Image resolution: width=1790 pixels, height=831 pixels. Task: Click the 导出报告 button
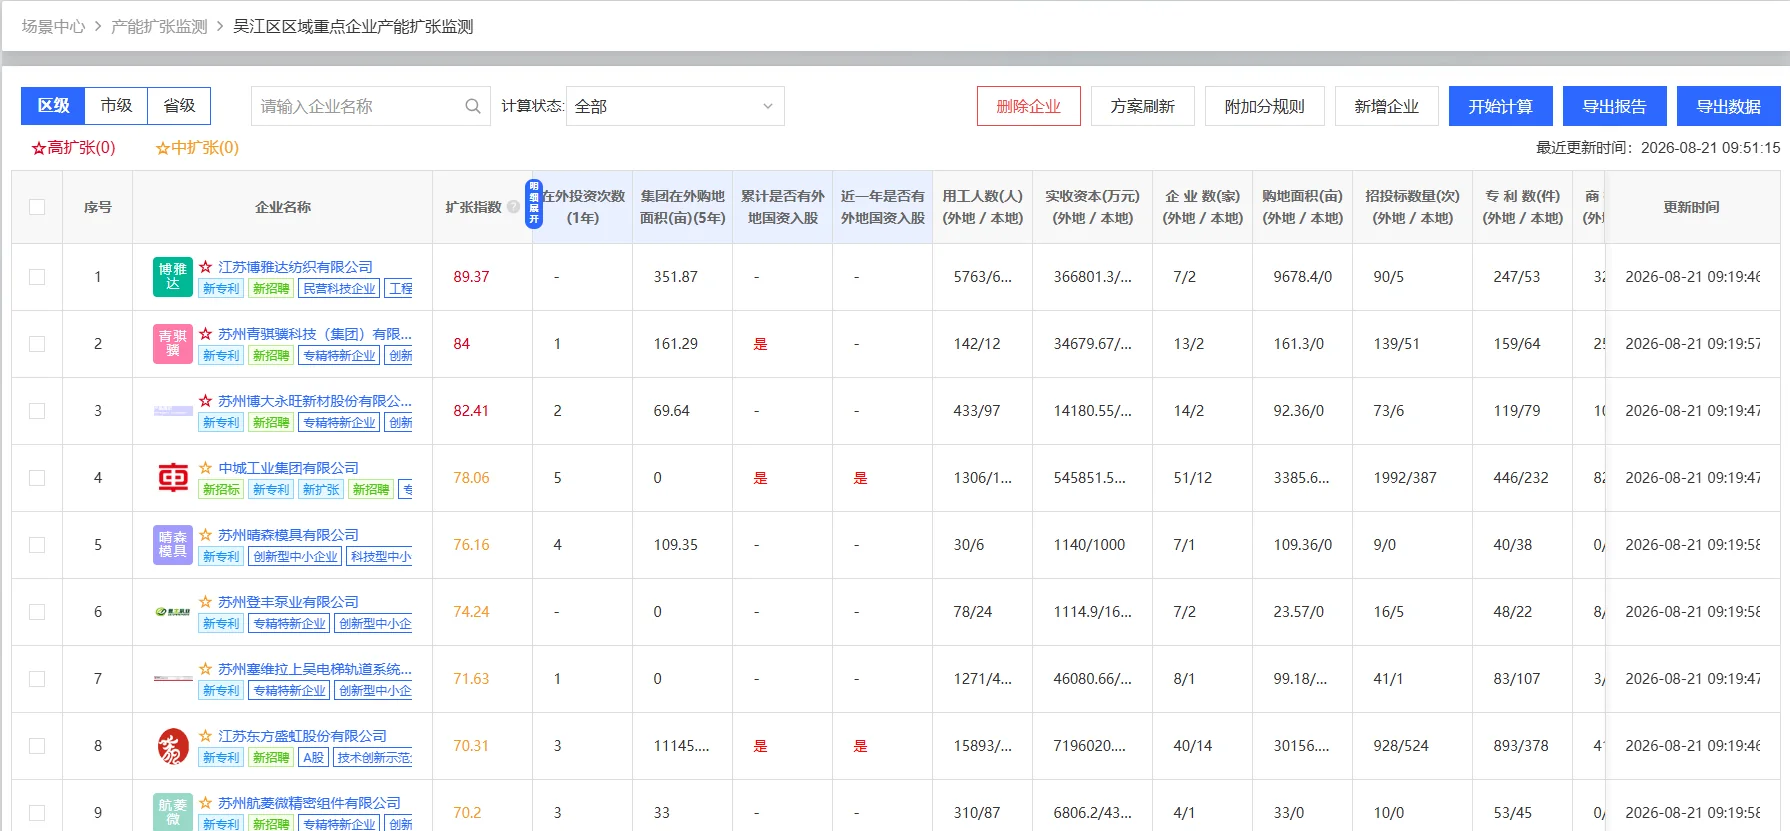(1615, 106)
